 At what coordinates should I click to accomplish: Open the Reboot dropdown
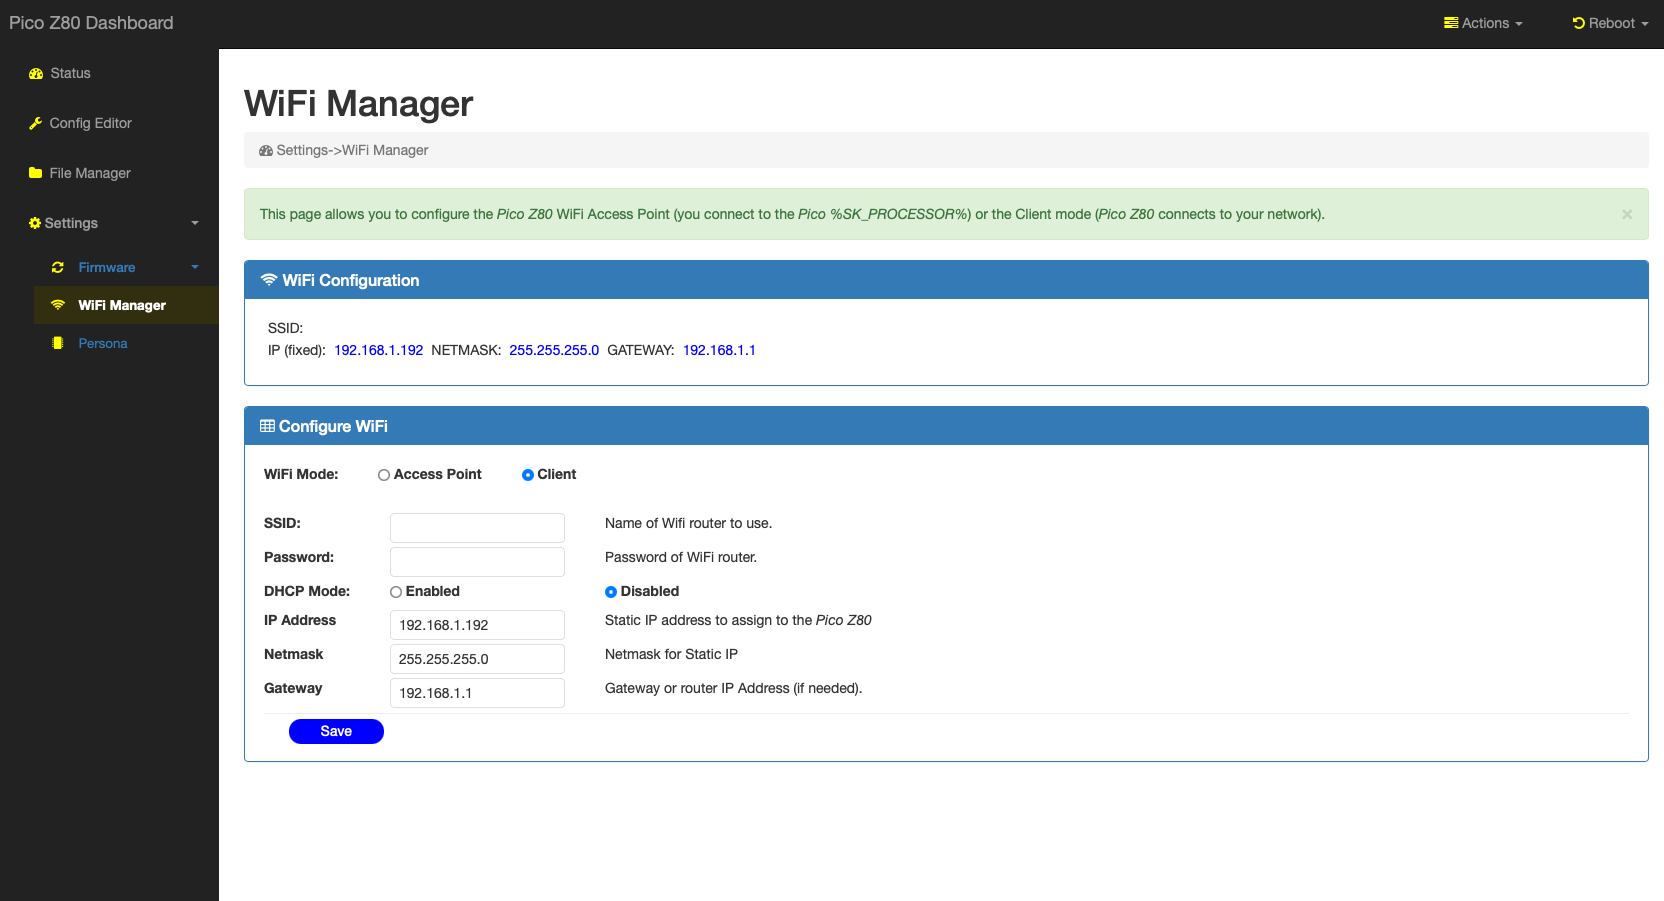click(x=1608, y=23)
